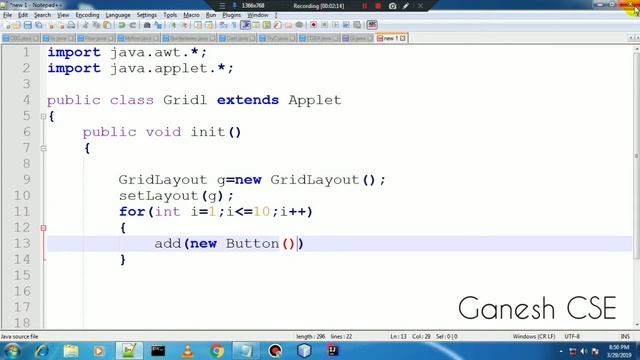Click Ln : 13 Col : 29 status field
The image size is (640, 360).
410,336
